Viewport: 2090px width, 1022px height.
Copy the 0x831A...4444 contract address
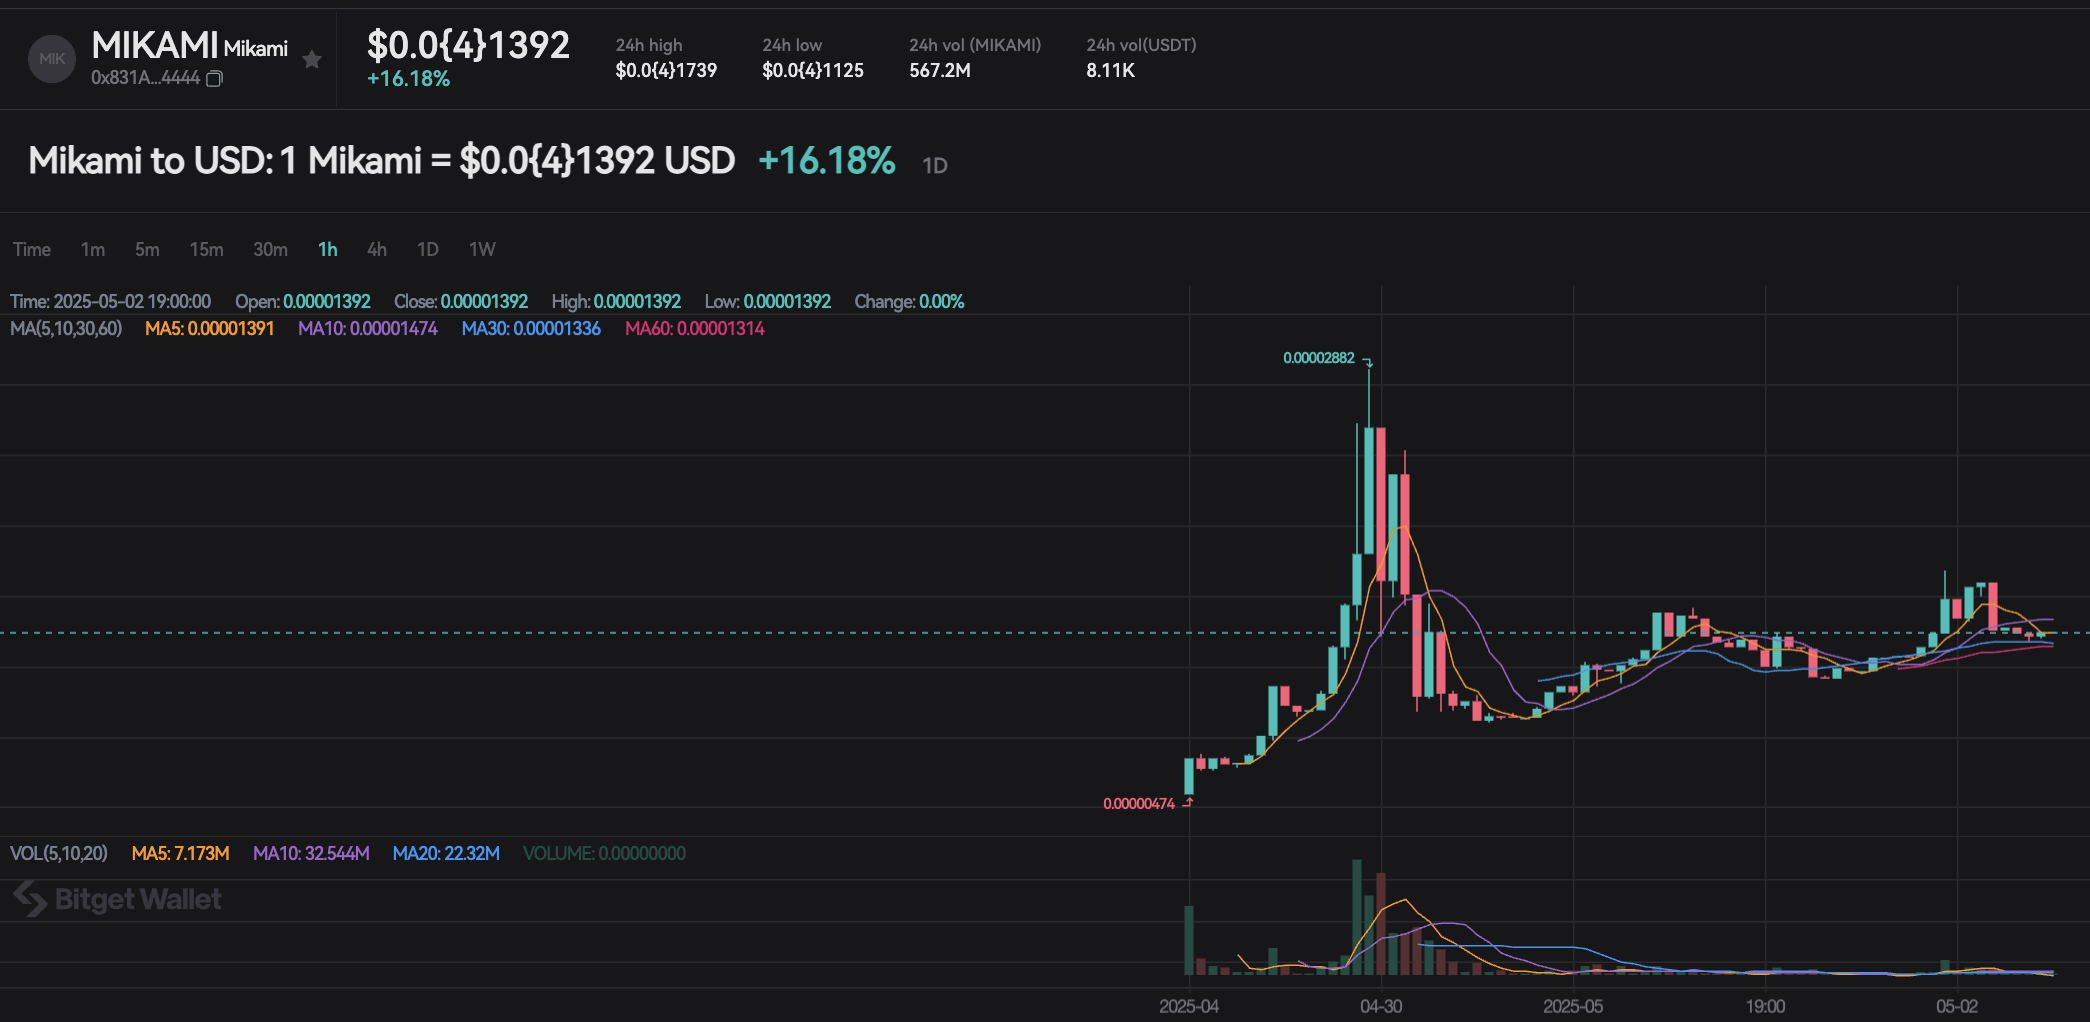pyautogui.click(x=214, y=78)
